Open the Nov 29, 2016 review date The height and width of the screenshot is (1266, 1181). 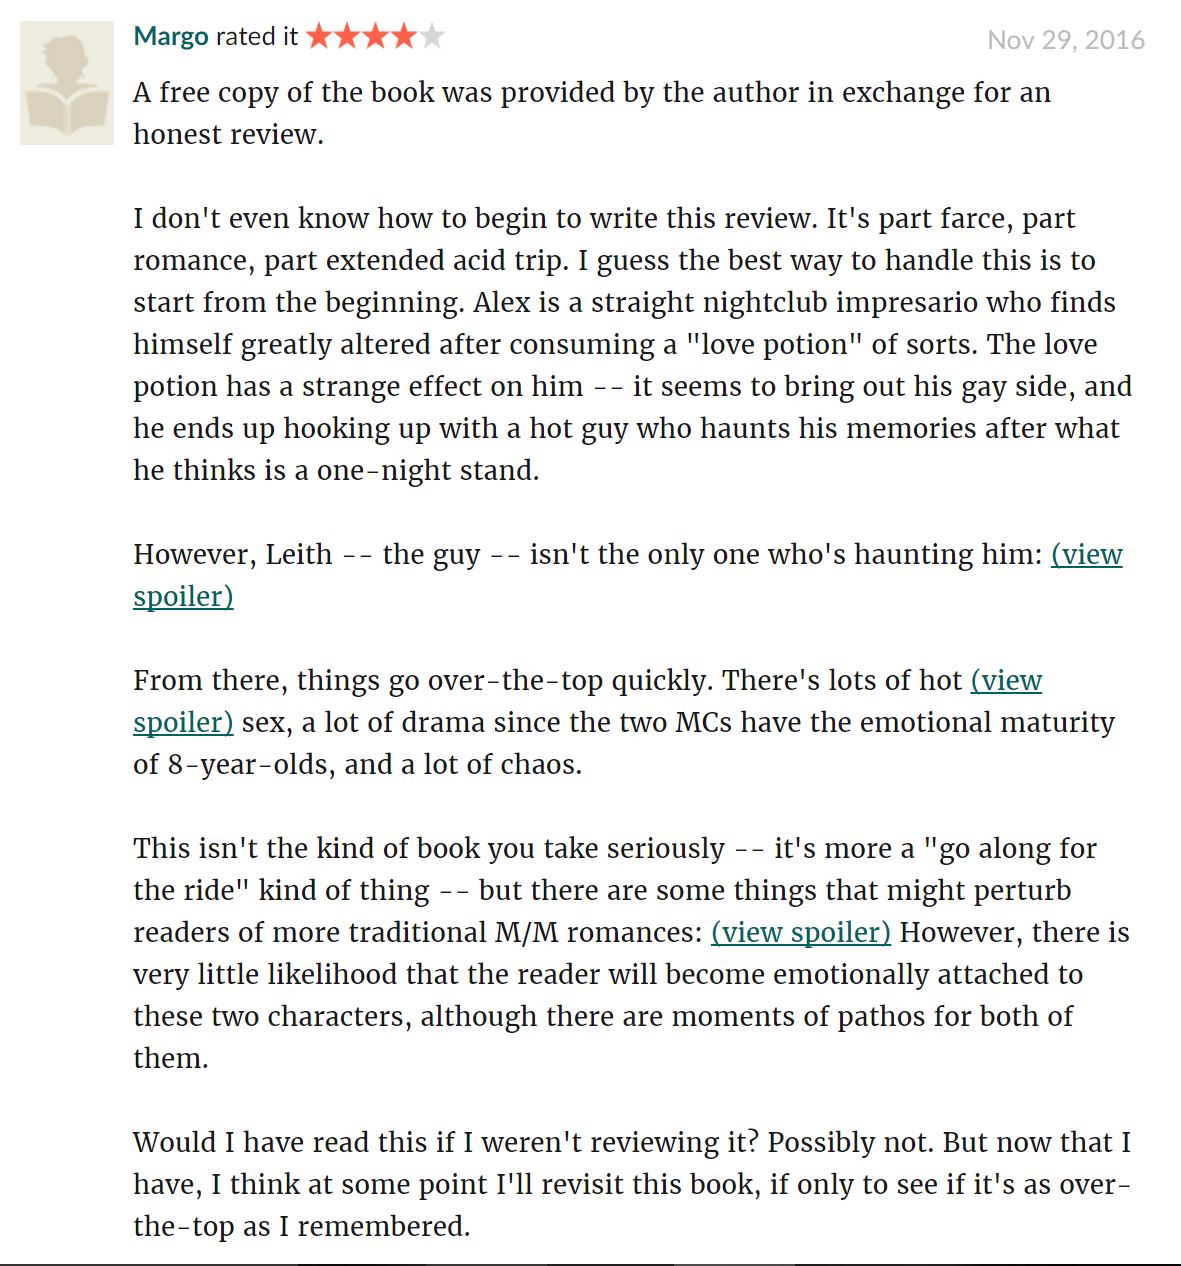point(1066,40)
